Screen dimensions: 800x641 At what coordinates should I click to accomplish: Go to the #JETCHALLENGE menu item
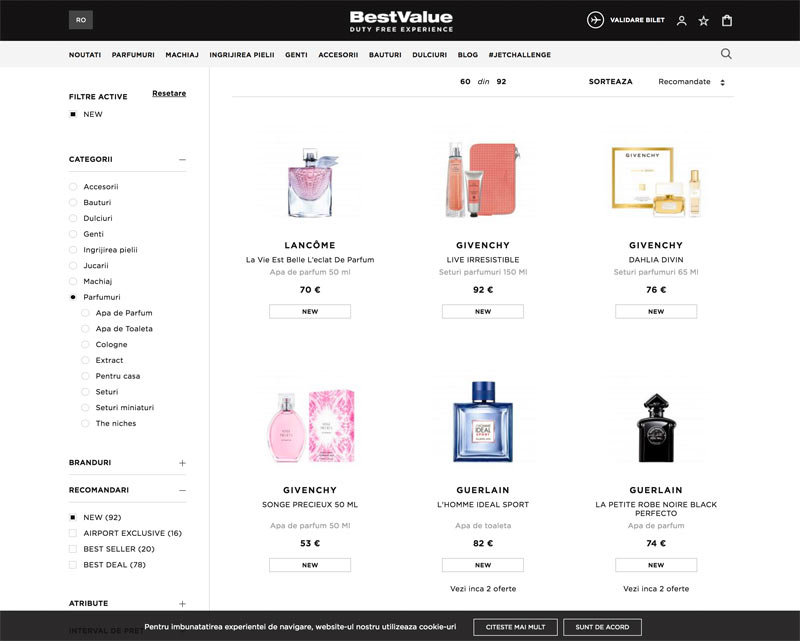(x=519, y=55)
